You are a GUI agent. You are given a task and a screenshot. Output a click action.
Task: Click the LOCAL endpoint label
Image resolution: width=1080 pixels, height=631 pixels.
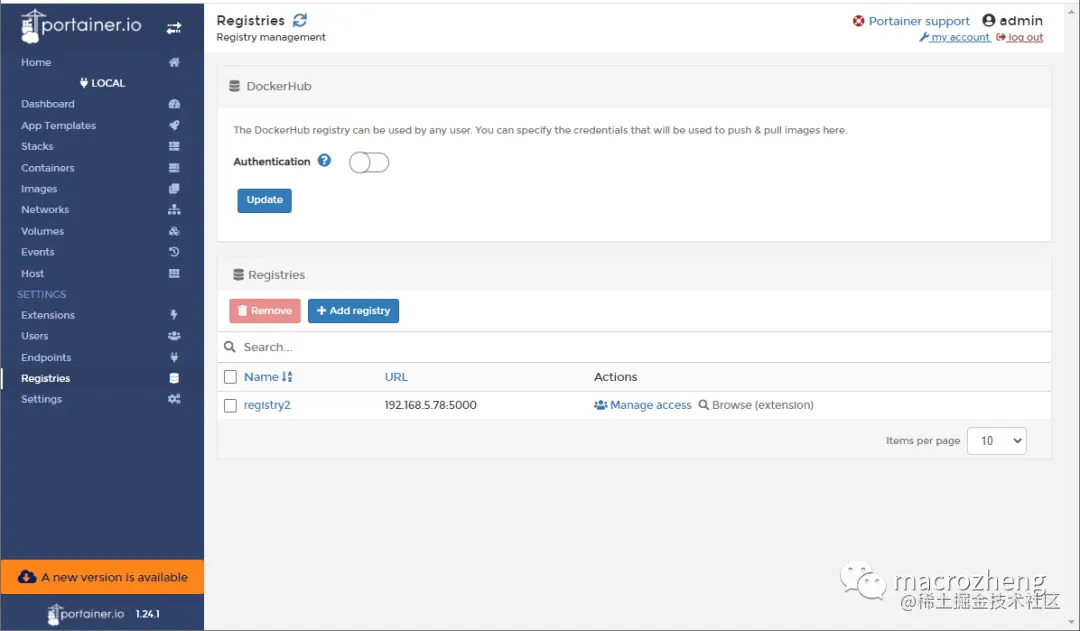coord(102,83)
